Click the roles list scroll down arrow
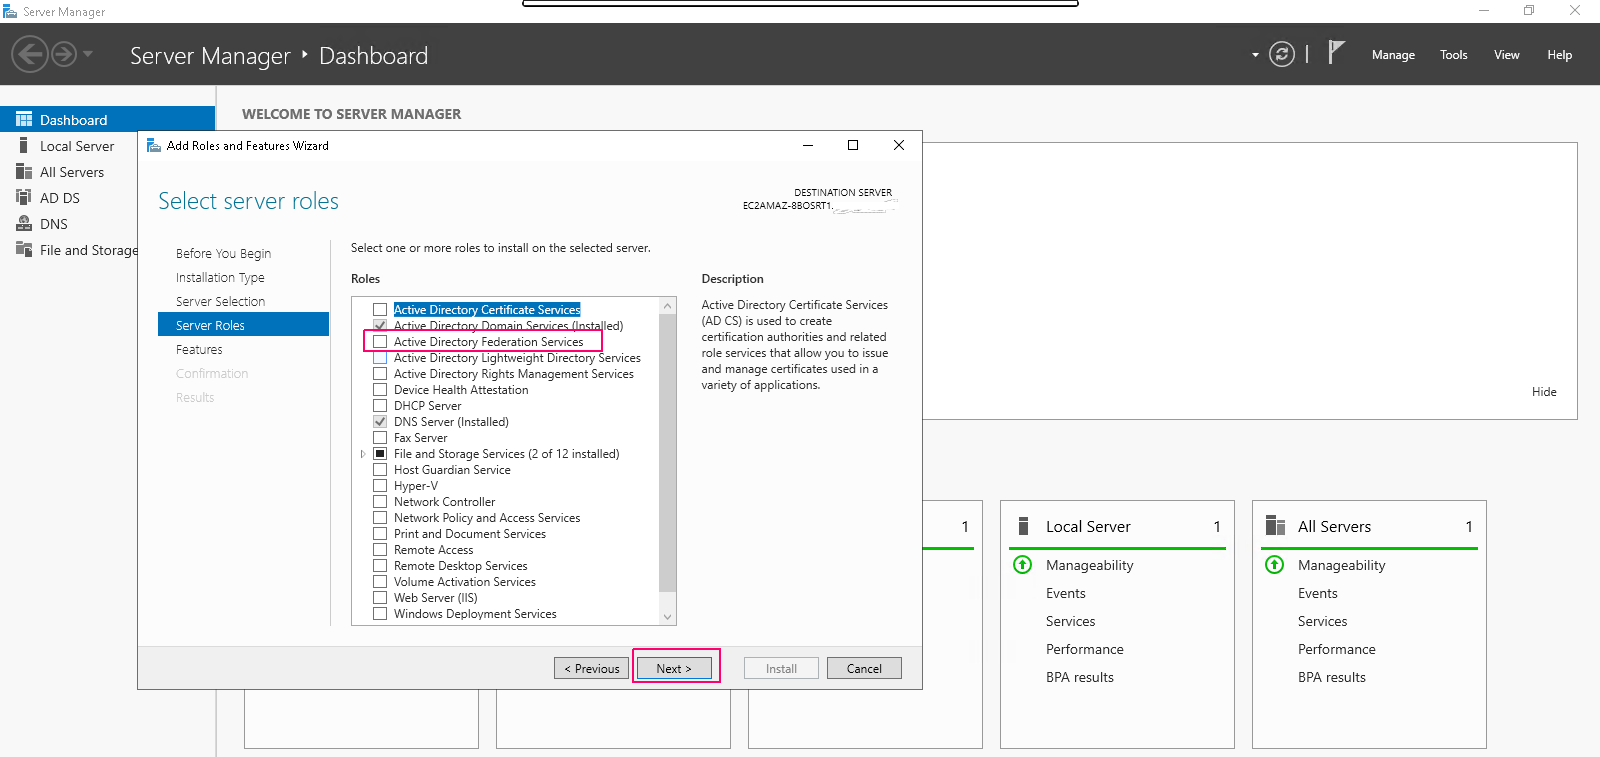The image size is (1600, 757). pos(668,617)
